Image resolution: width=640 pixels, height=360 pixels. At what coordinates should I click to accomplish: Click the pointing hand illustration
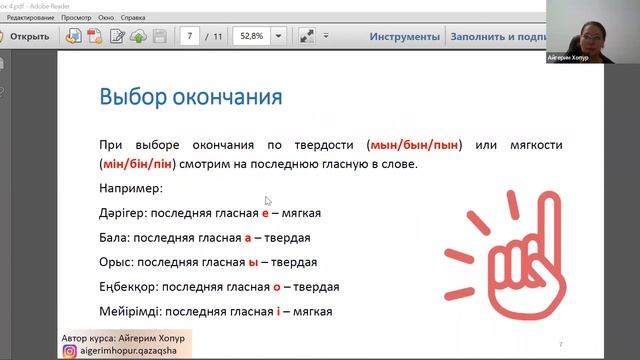click(505, 255)
